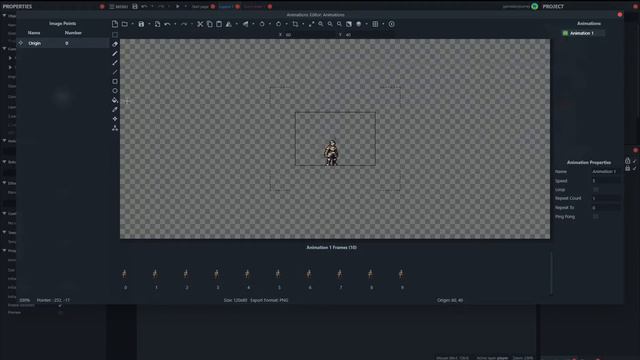Select the image points origin tool
This screenshot has width=640, height=360.
(115, 119)
